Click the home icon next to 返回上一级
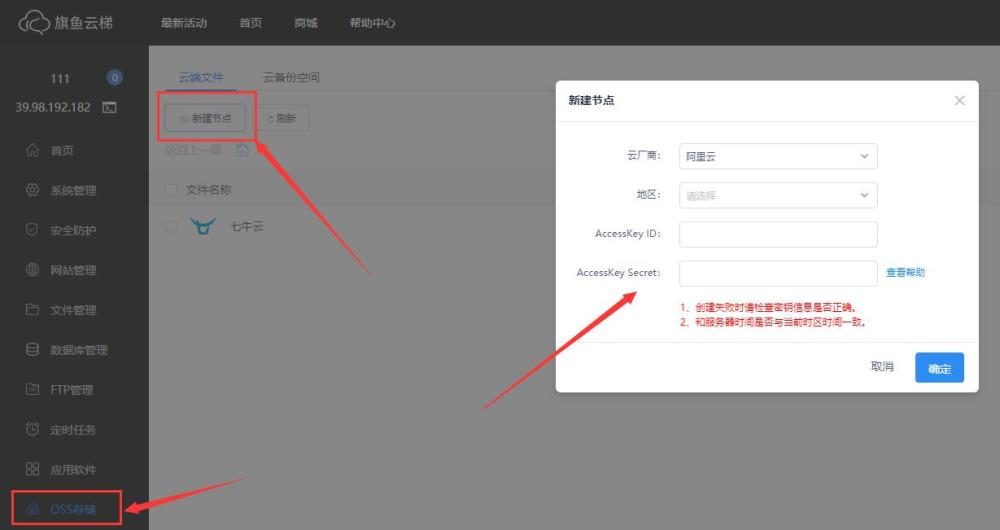This screenshot has width=1000, height=530. pos(242,150)
